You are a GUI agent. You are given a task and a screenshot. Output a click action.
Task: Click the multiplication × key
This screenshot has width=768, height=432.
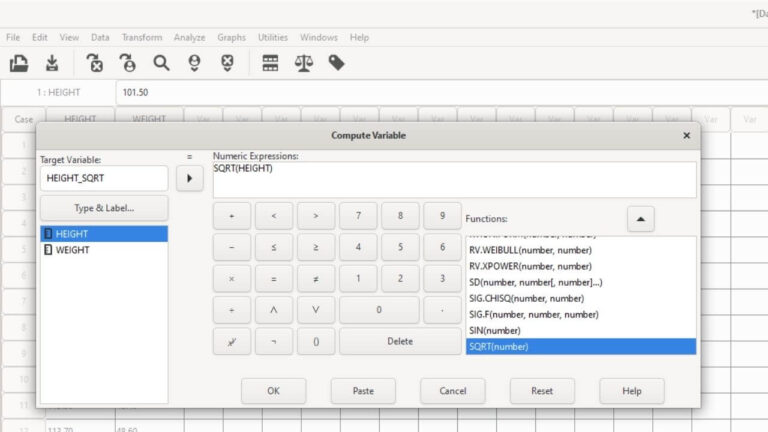coord(232,279)
